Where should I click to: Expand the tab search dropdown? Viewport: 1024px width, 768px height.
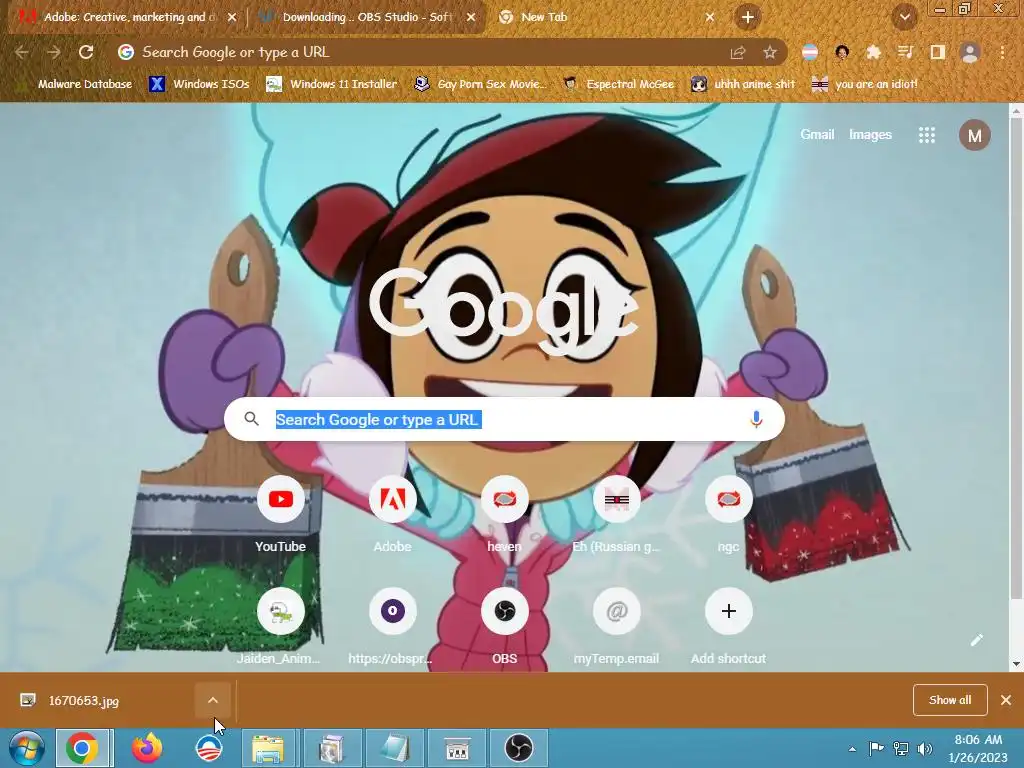coord(904,17)
